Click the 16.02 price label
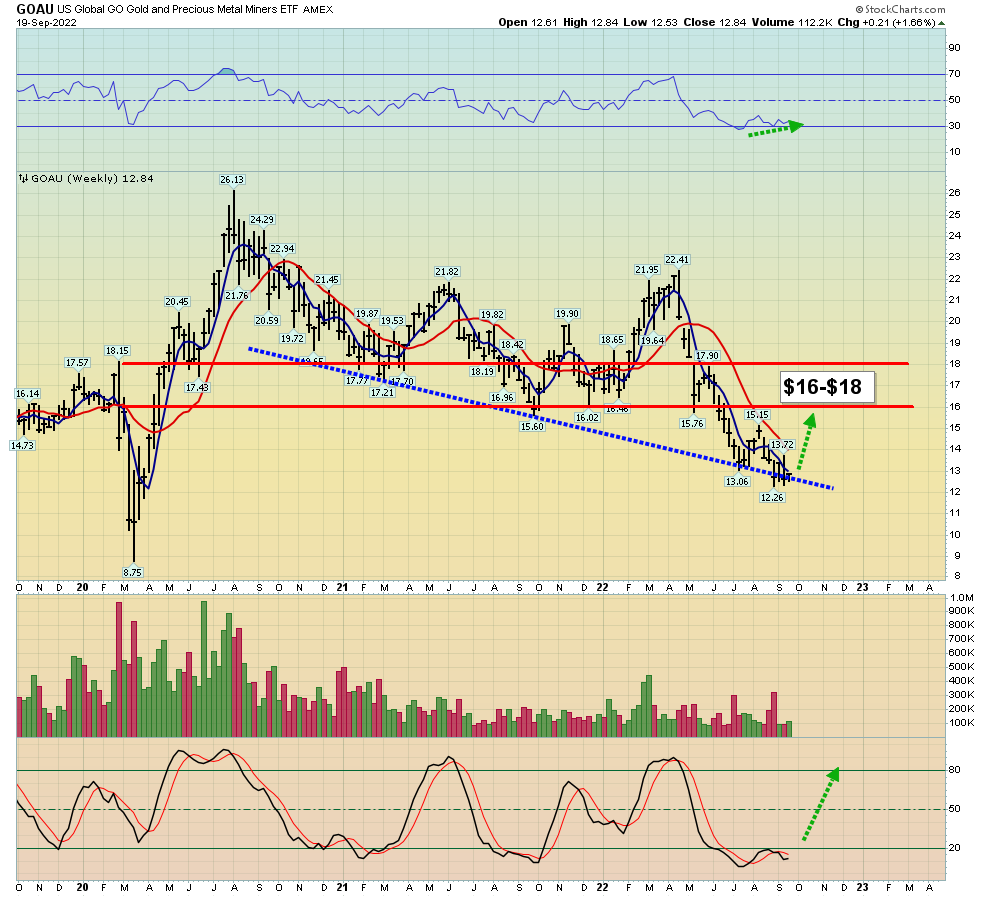990x897 pixels. click(587, 417)
